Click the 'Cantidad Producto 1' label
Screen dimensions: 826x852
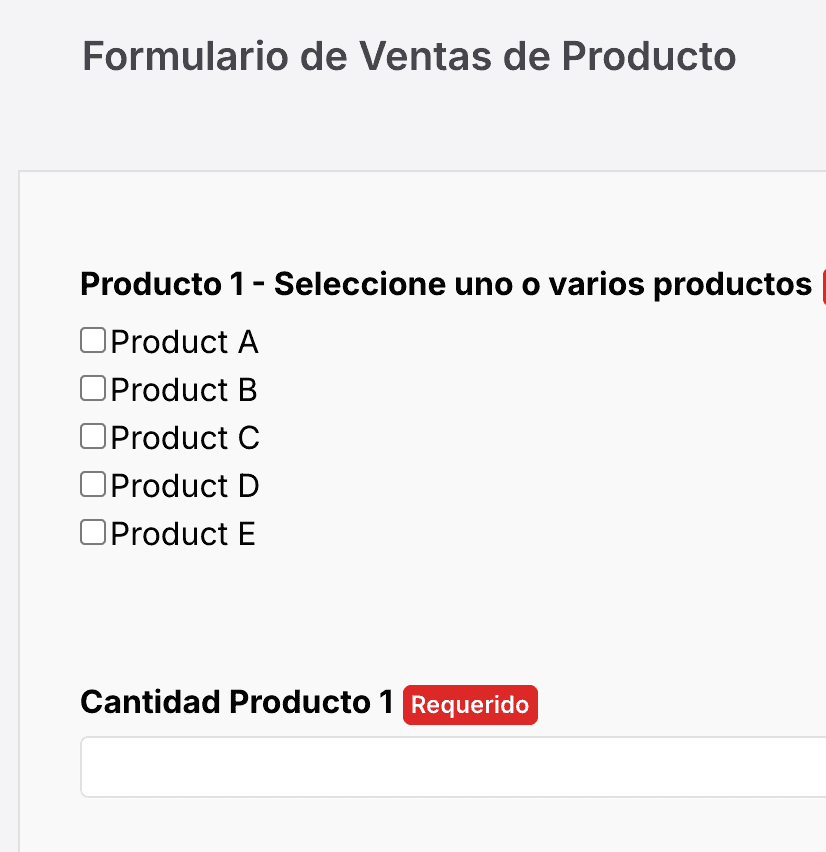(x=238, y=702)
